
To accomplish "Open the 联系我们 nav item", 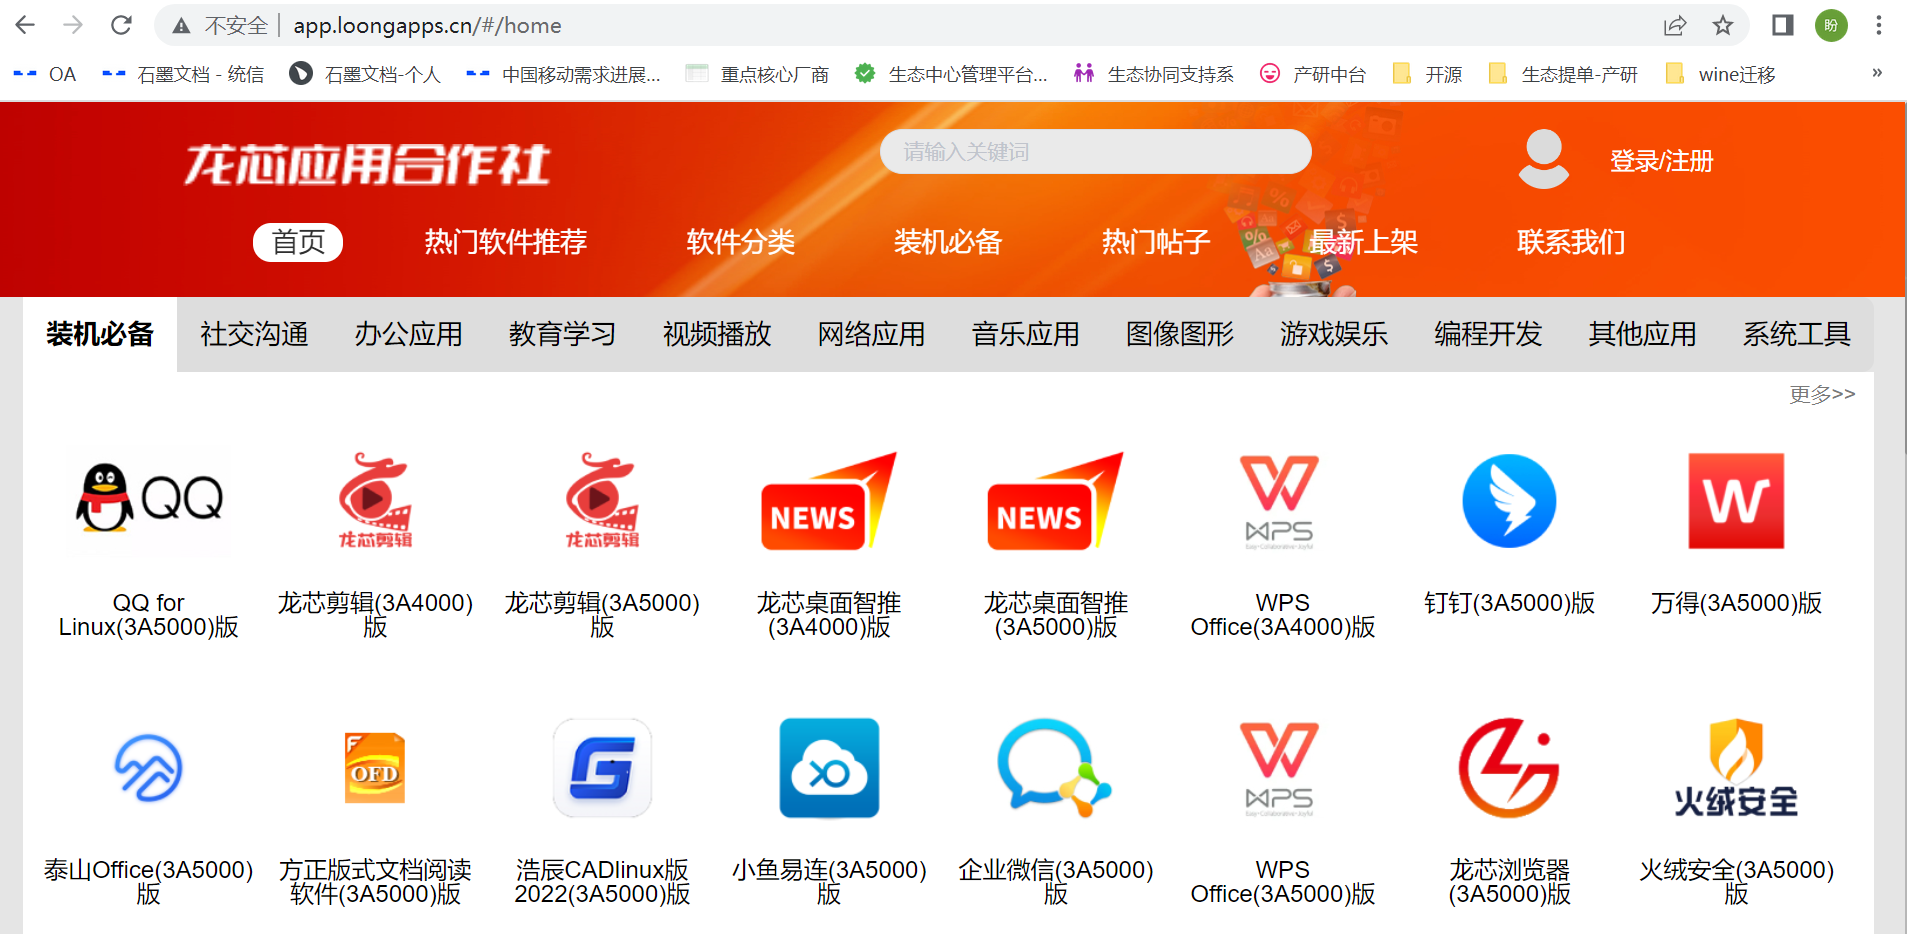I will 1571,242.
